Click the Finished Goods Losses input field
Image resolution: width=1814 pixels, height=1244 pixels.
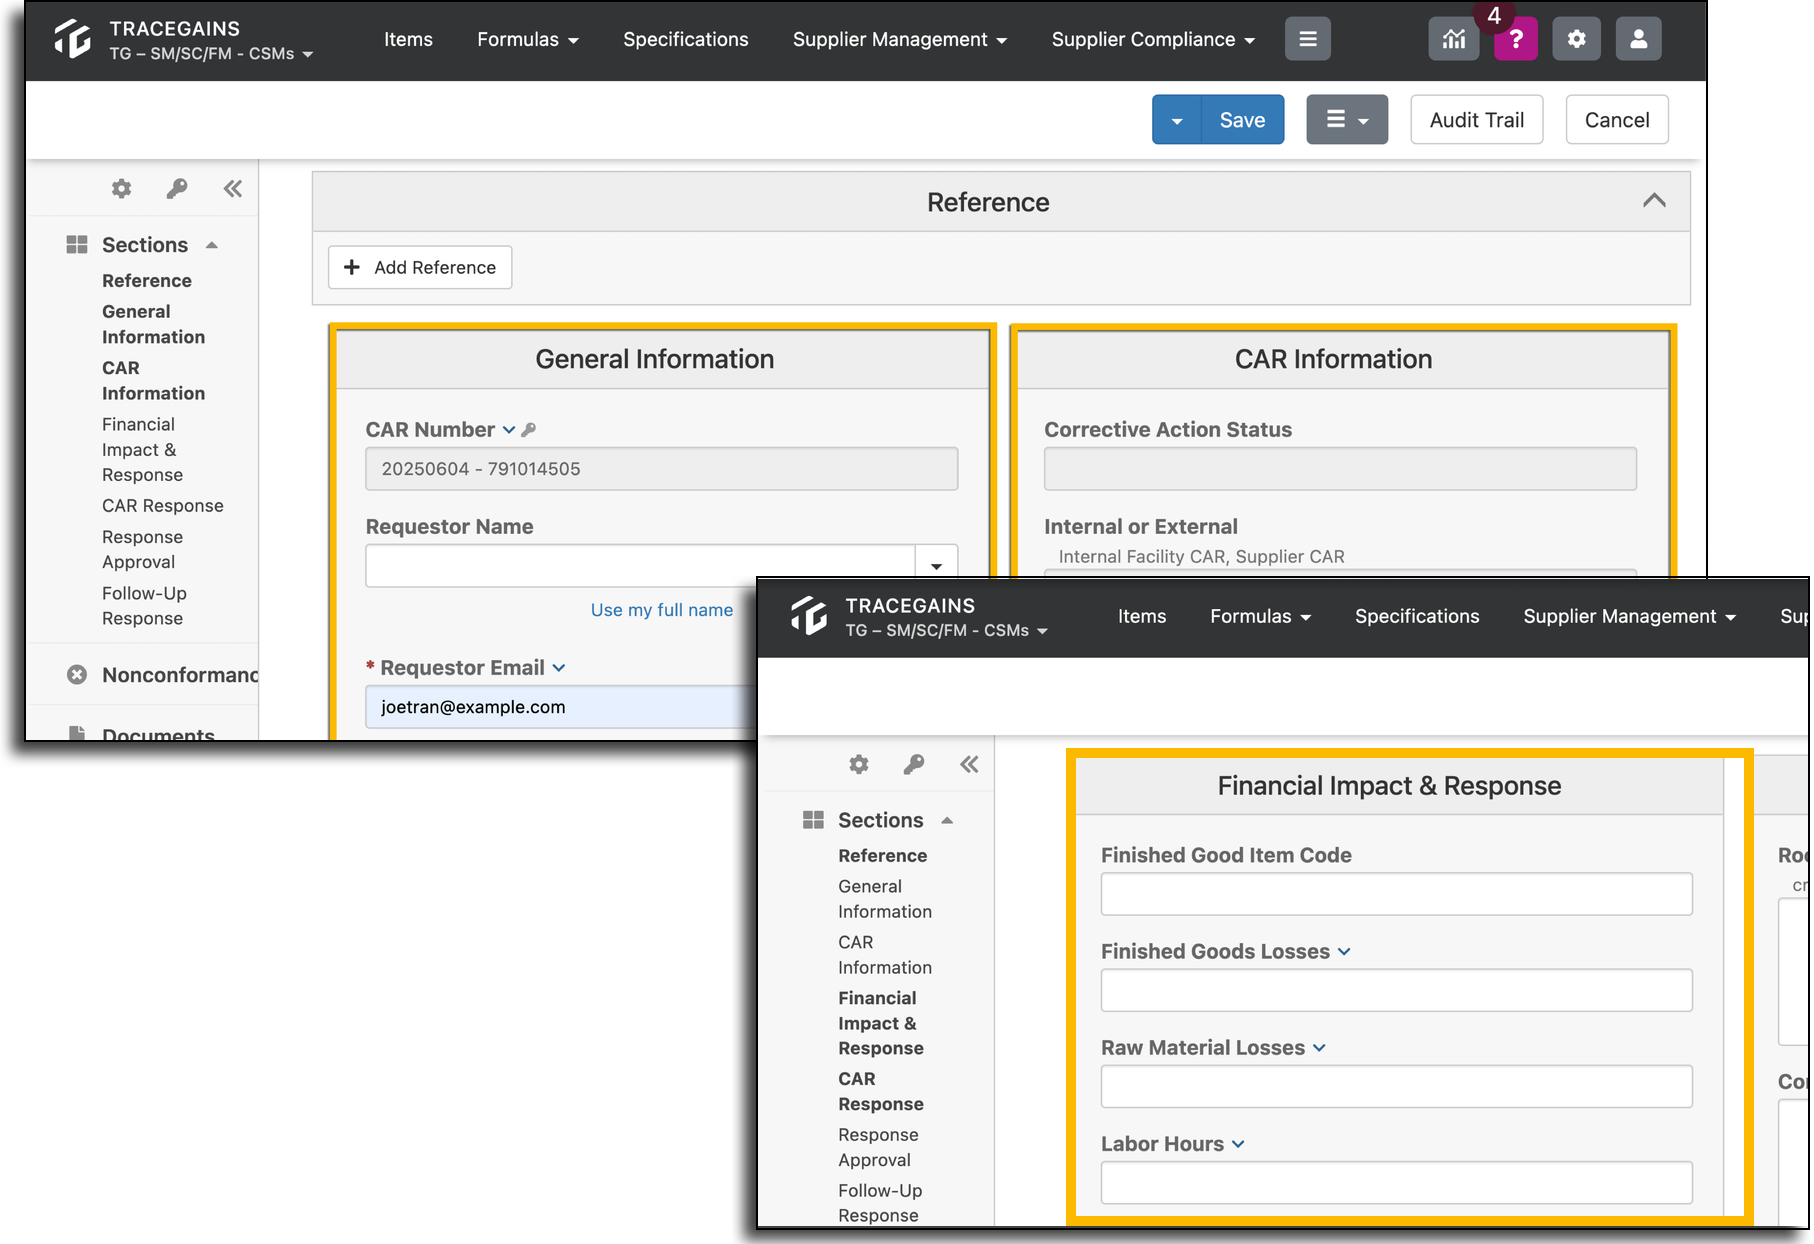(x=1397, y=990)
